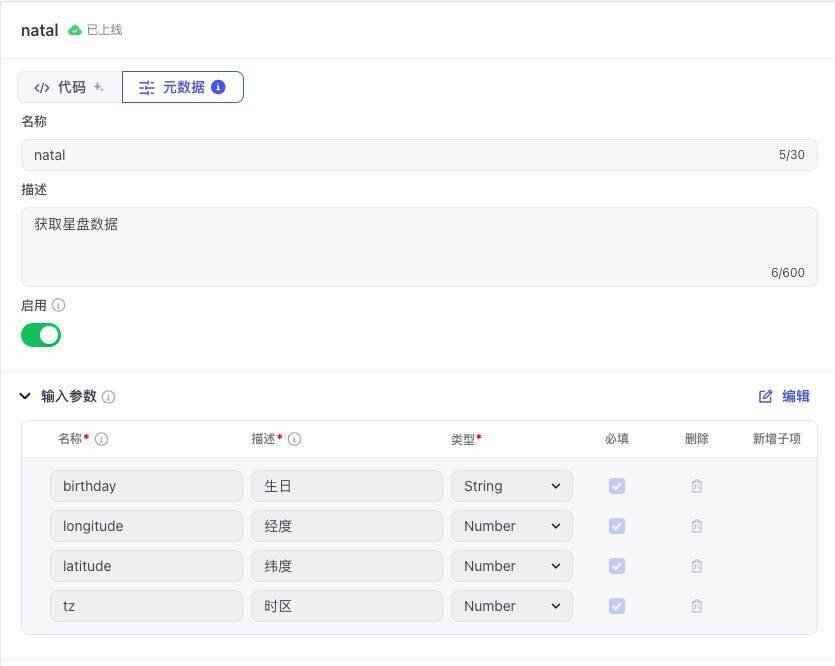This screenshot has width=835, height=666.
Task: Toggle the 启用 switch off
Action: click(41, 335)
